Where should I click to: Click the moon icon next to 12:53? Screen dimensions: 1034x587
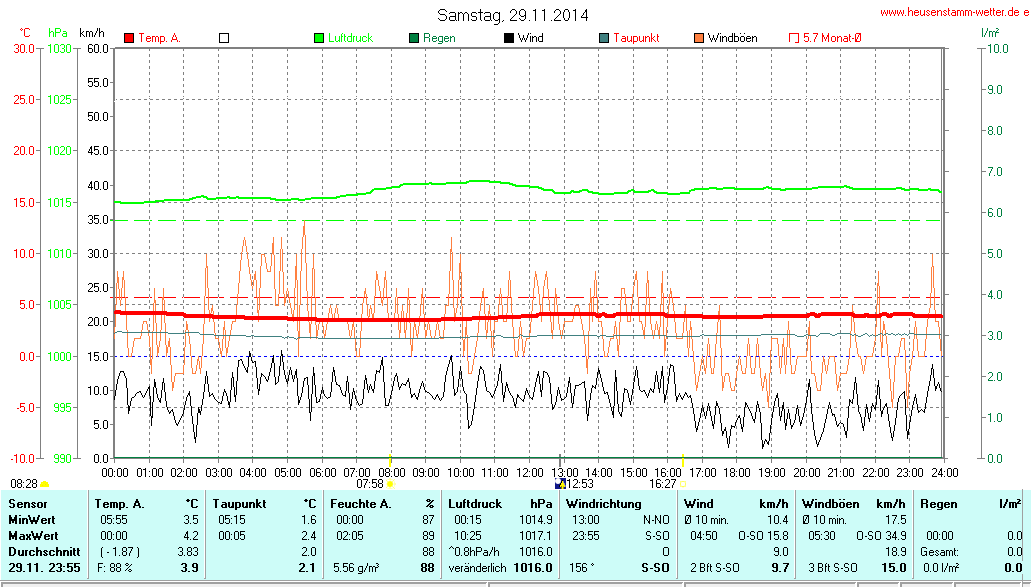click(x=561, y=484)
